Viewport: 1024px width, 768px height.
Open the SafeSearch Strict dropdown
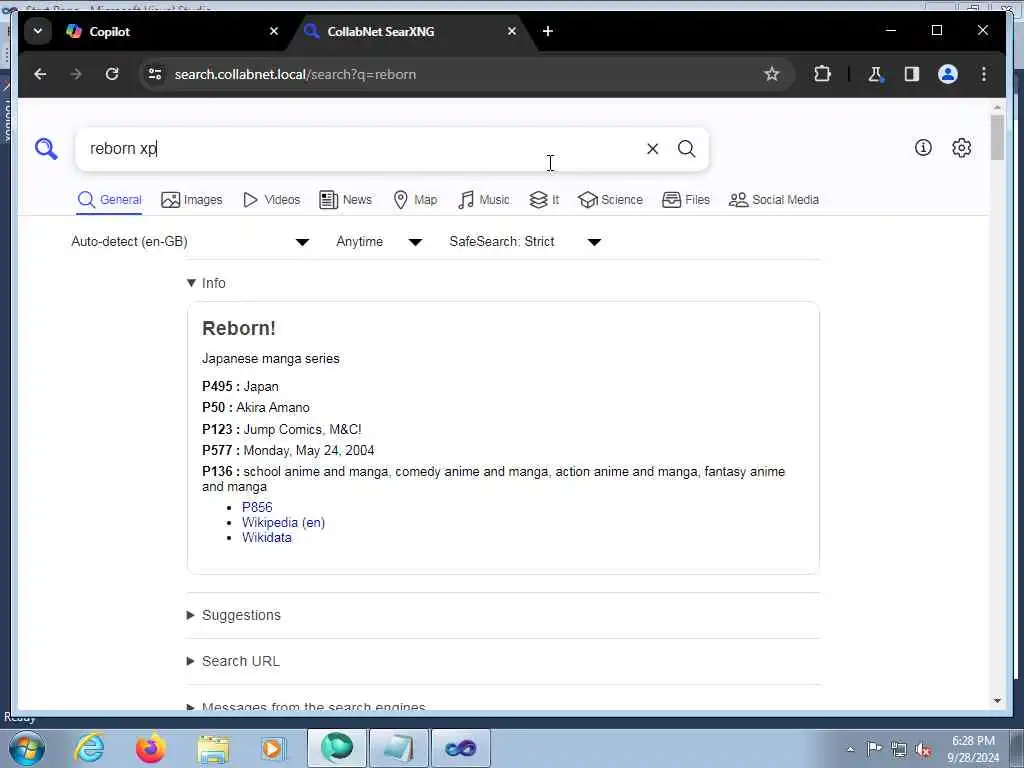click(525, 242)
